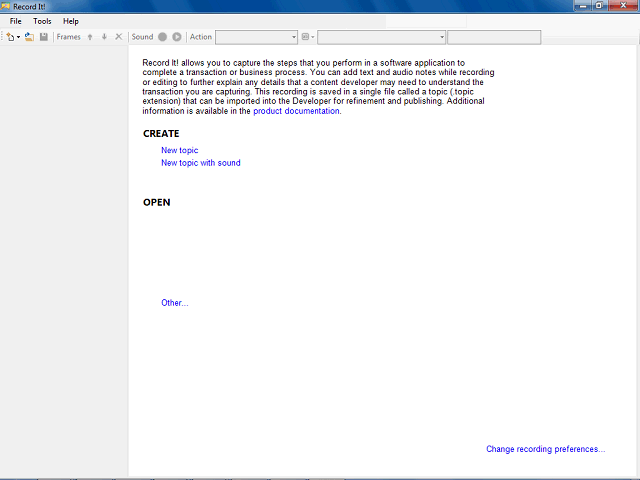640x480 pixels.
Task: Follow the product documentation link
Action: (296, 111)
